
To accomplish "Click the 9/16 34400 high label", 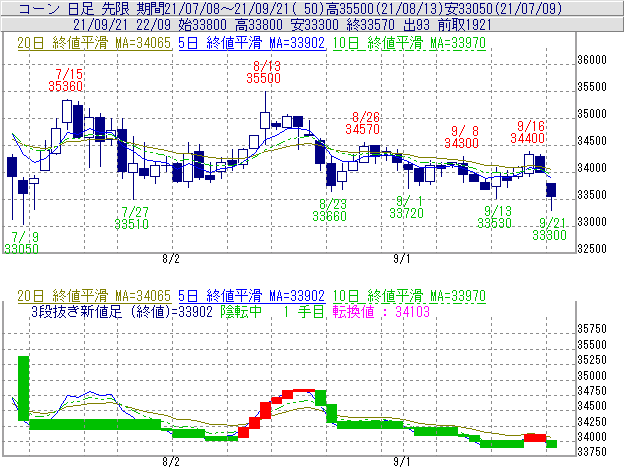I will coord(528,132).
